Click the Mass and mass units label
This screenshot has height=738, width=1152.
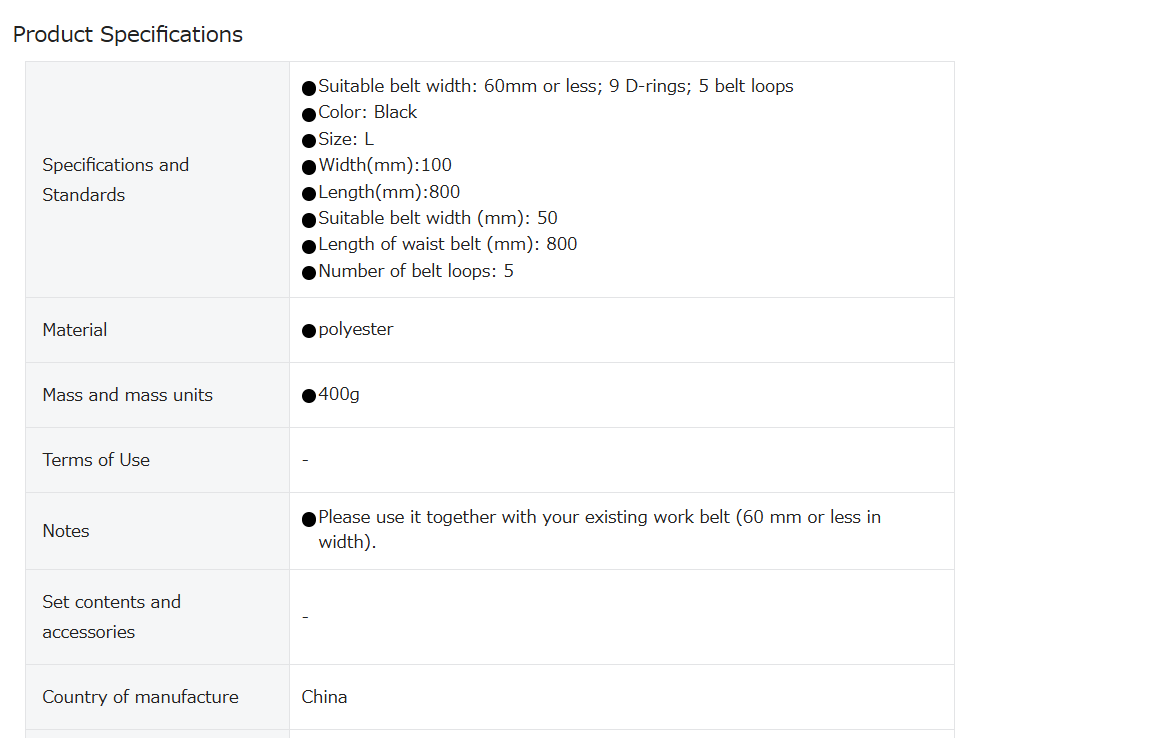pyautogui.click(x=128, y=395)
